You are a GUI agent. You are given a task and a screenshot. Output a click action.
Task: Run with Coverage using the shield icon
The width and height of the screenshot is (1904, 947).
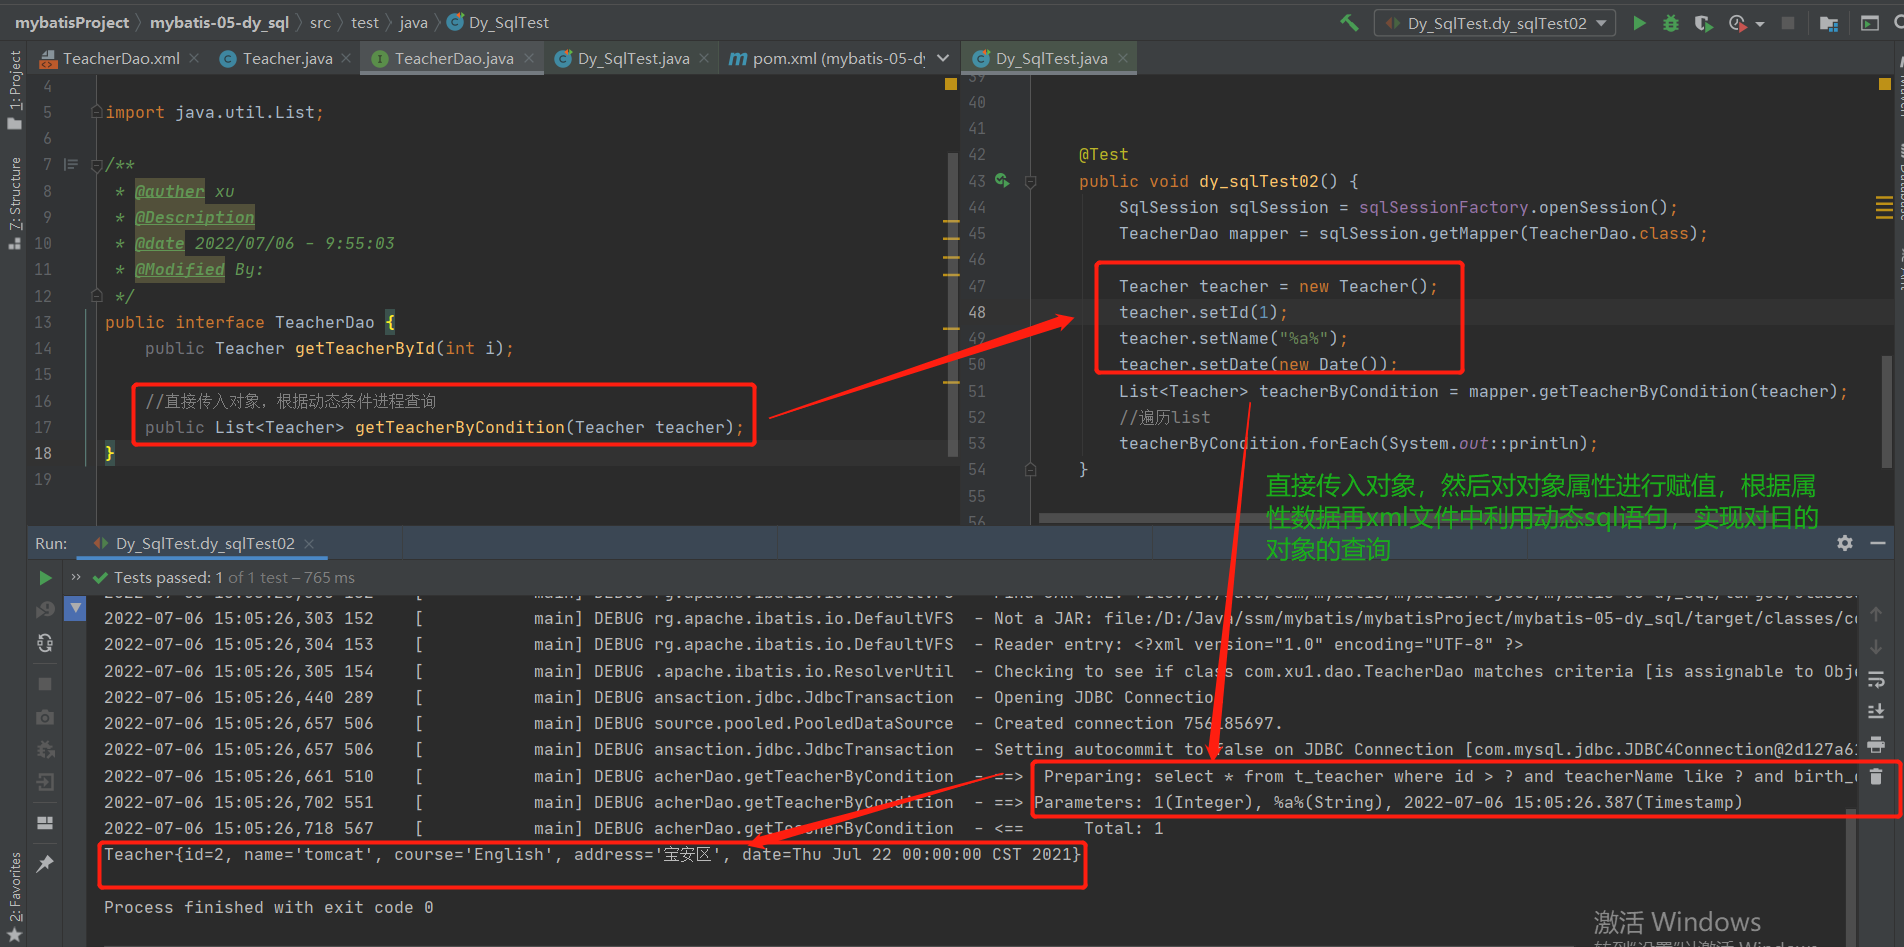click(x=1703, y=22)
